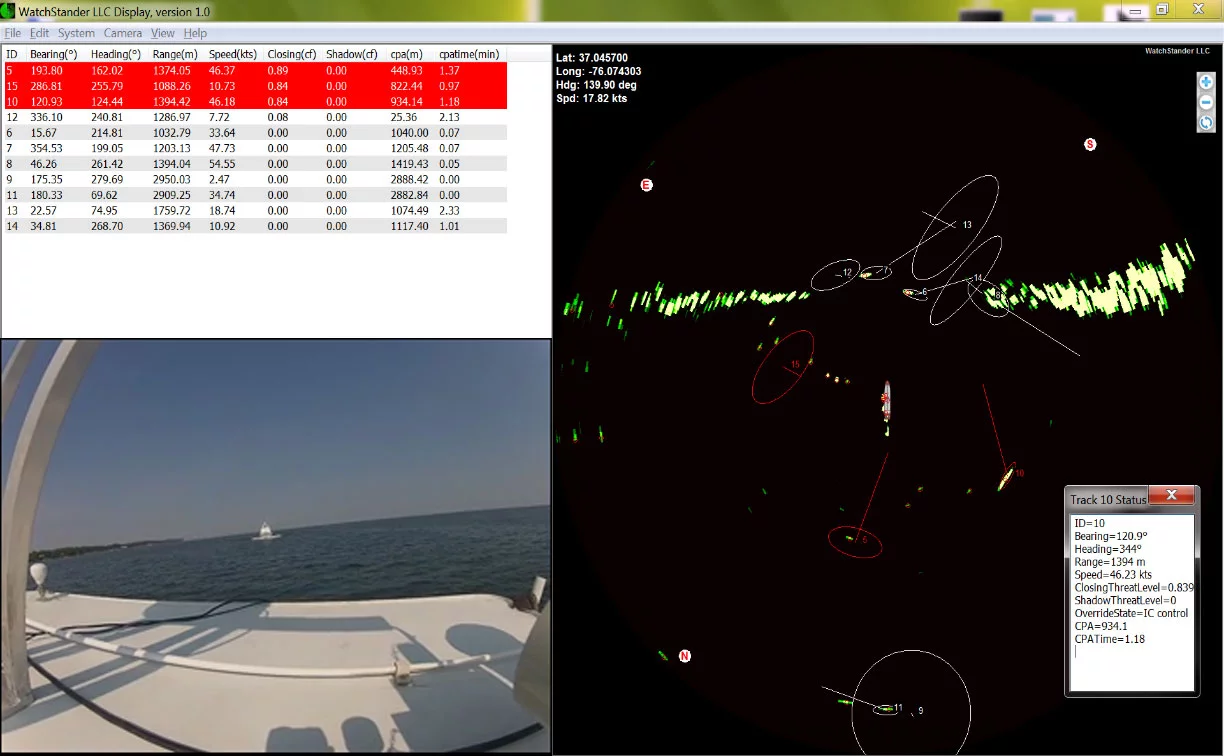The height and width of the screenshot is (756, 1224).
Task: Open the Help menu
Action: point(195,32)
